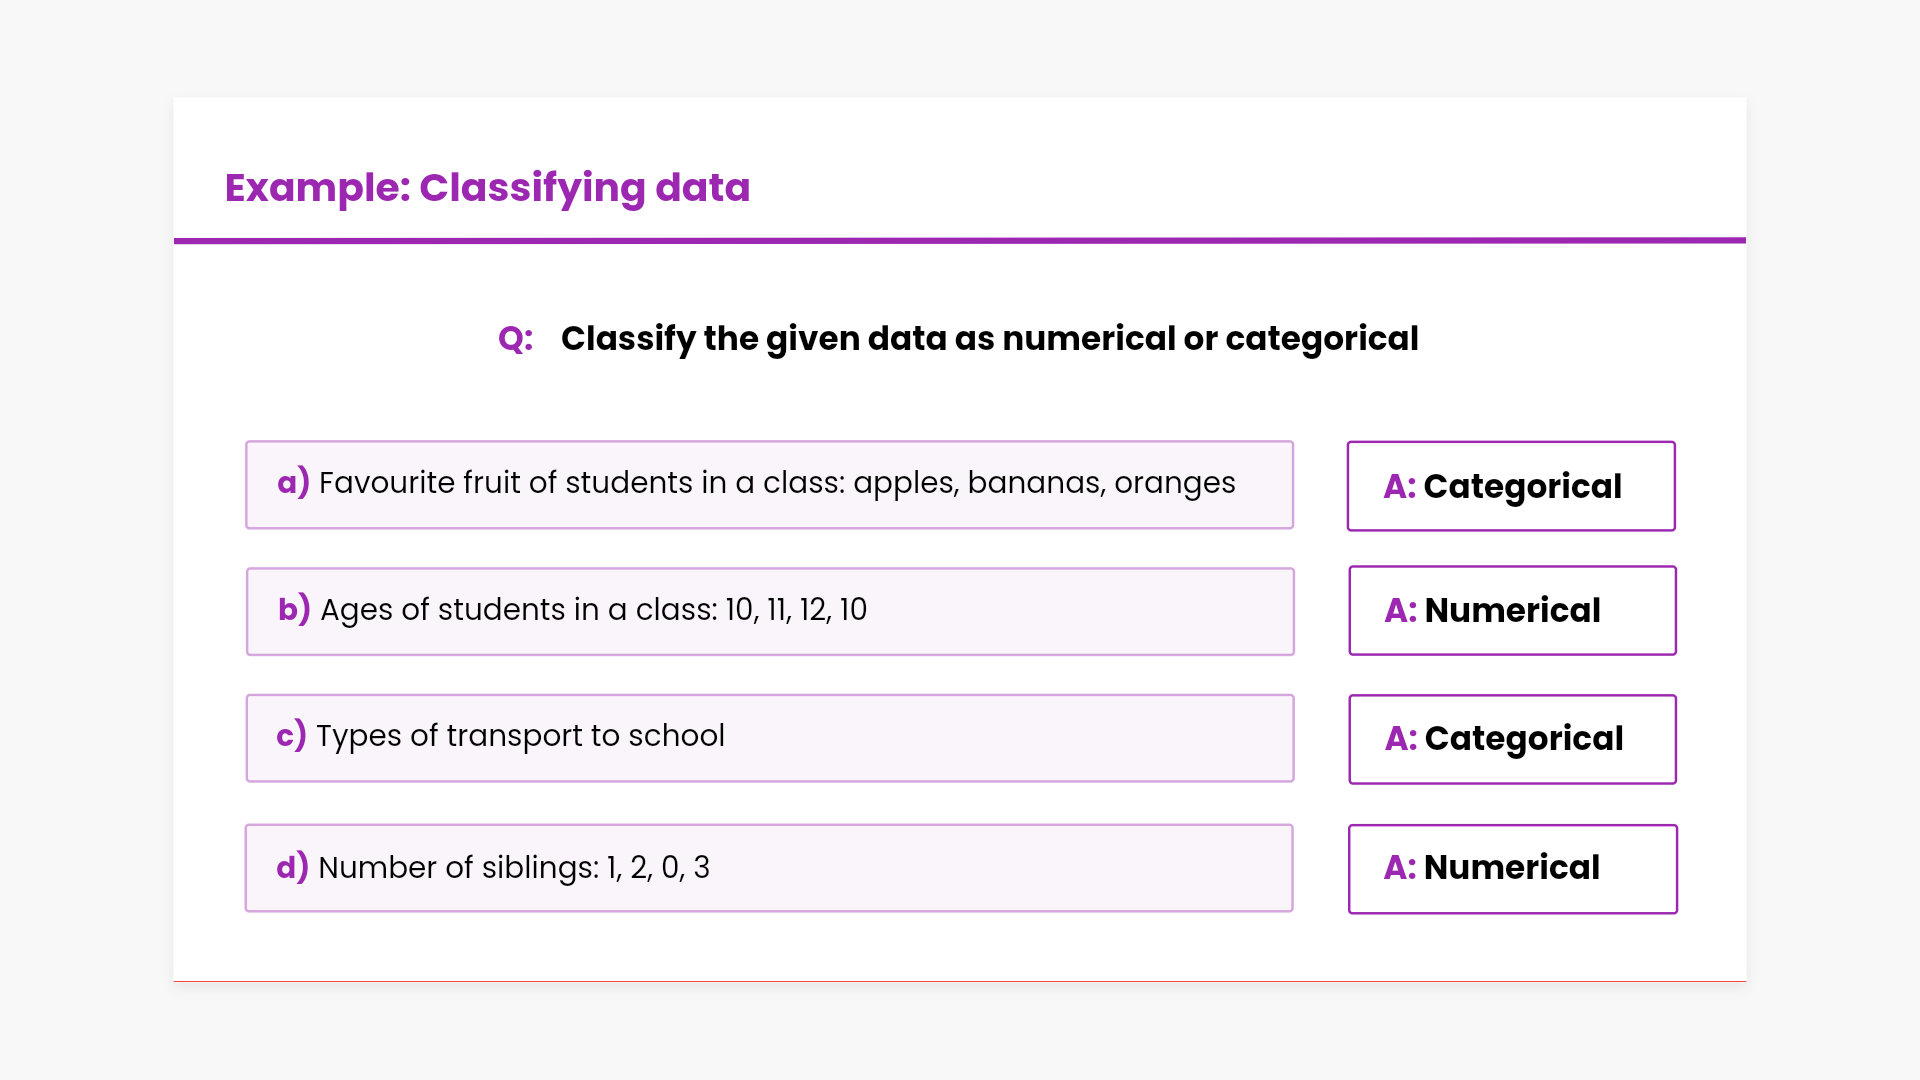The width and height of the screenshot is (1920, 1080).
Task: Click the 'Number of siblings' text
Action: [458, 868]
